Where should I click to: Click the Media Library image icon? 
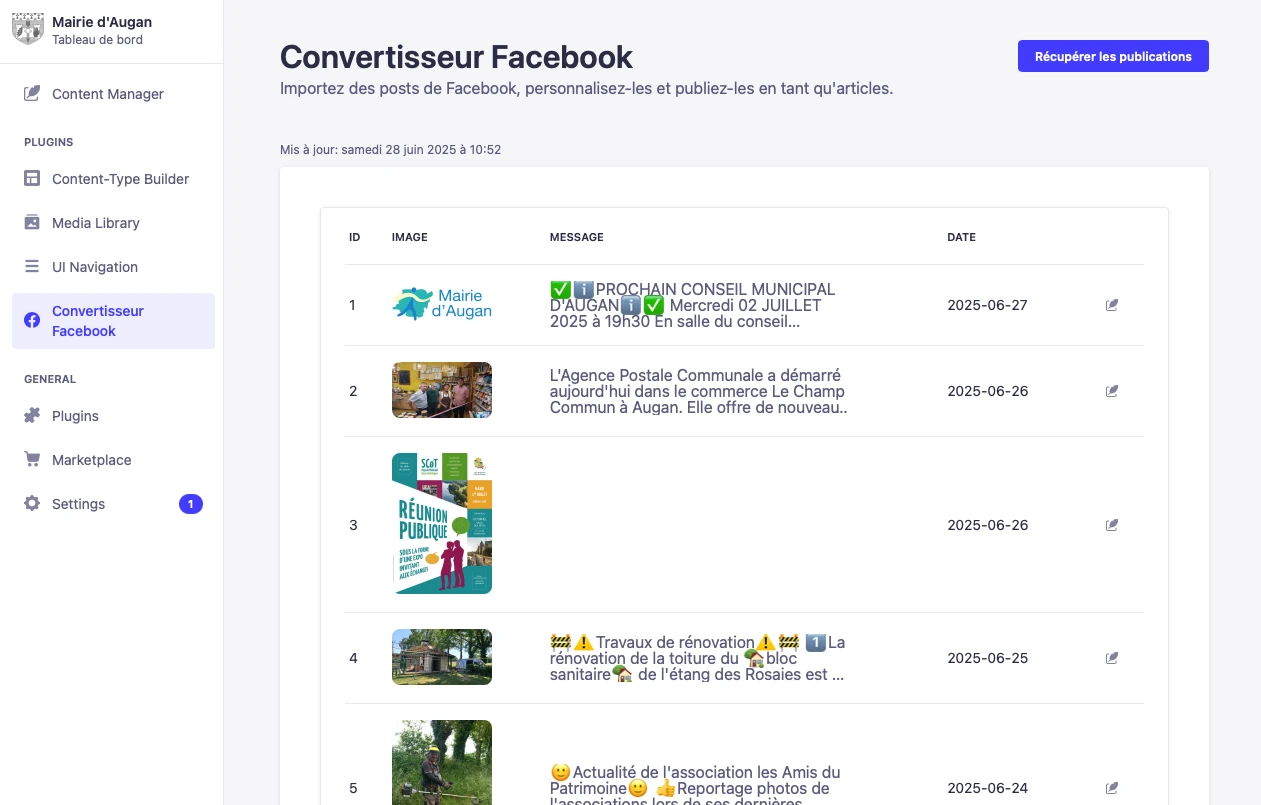(32, 223)
